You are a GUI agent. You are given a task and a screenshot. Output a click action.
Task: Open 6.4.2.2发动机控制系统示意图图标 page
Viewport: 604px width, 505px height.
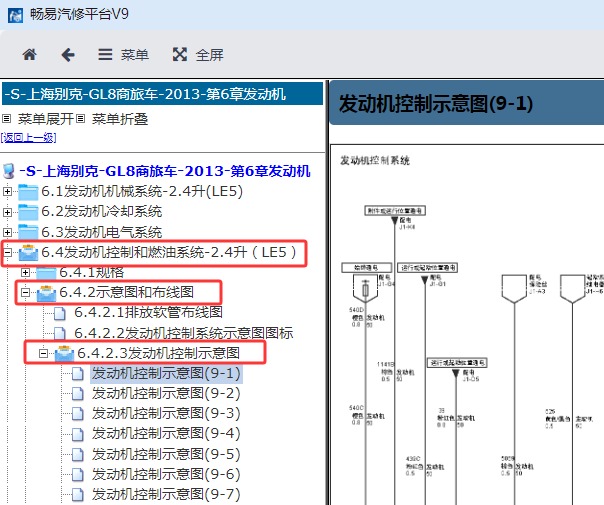[x=184, y=333]
